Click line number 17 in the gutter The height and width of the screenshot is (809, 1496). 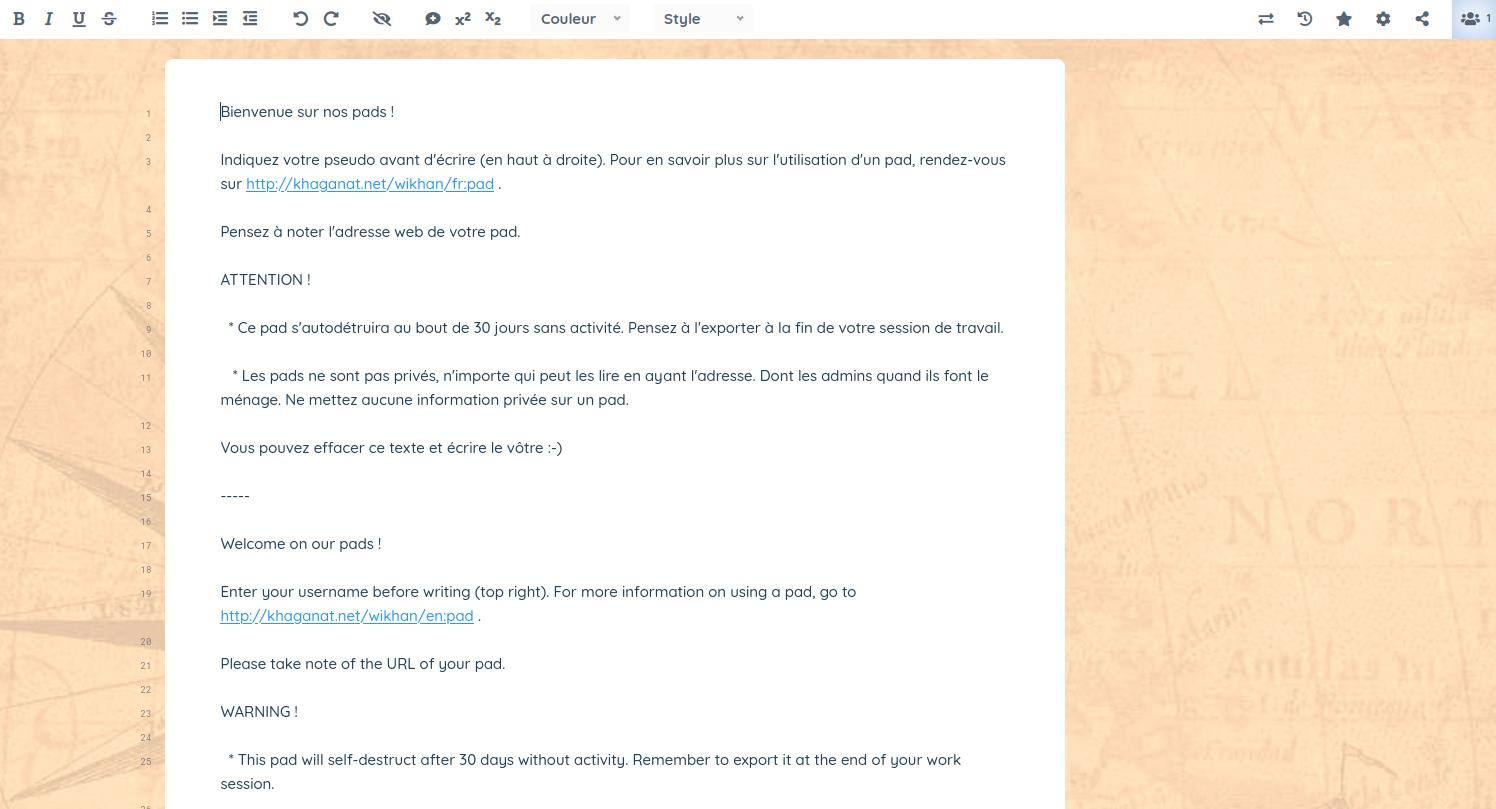click(146, 546)
